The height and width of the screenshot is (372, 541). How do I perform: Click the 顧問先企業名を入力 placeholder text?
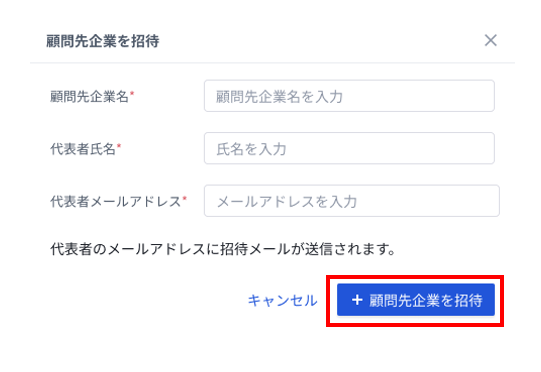coord(279,97)
